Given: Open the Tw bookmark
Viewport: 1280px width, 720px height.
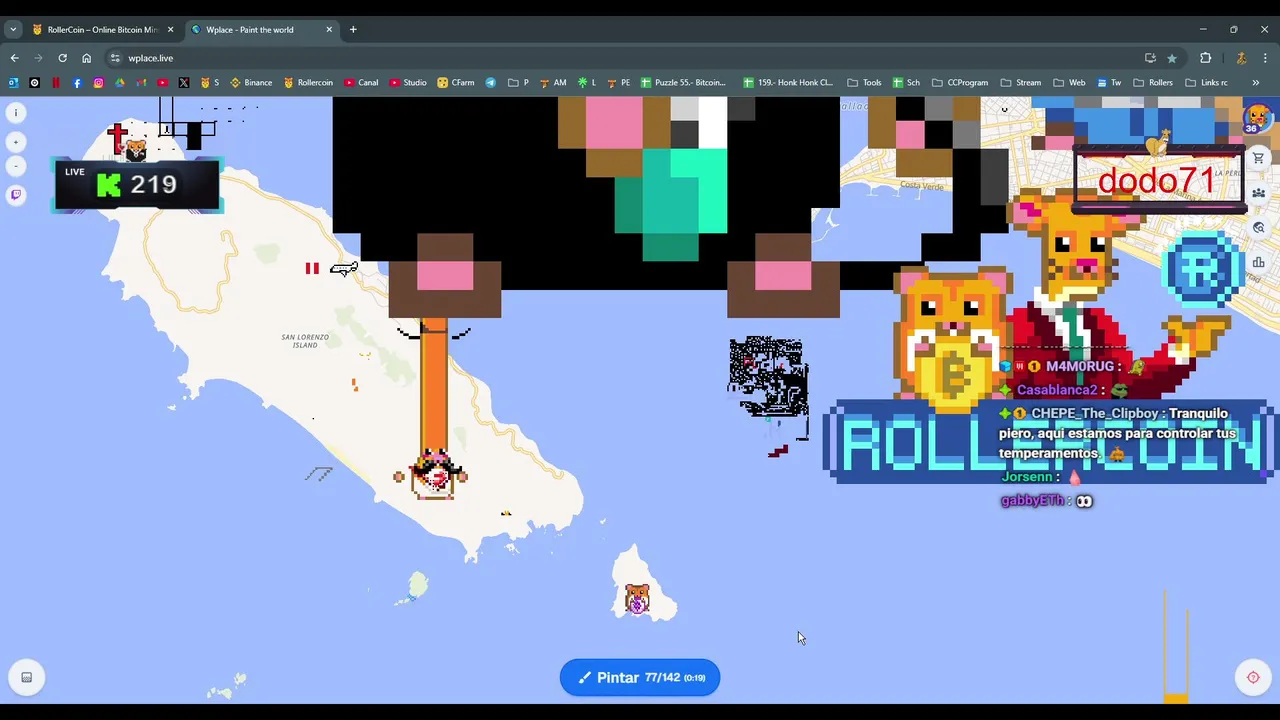Looking at the screenshot, I should [x=1109, y=83].
